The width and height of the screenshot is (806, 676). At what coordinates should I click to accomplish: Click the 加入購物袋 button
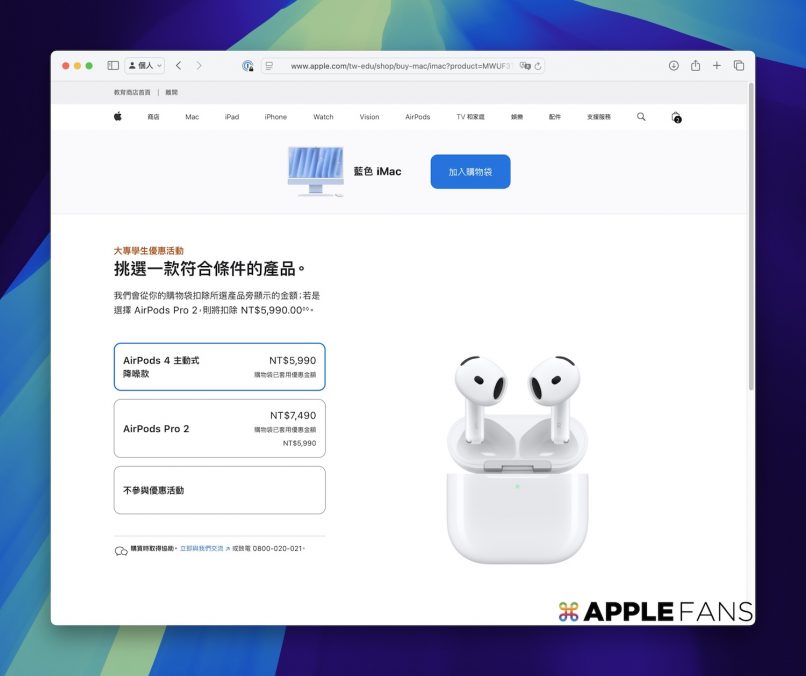(x=470, y=172)
